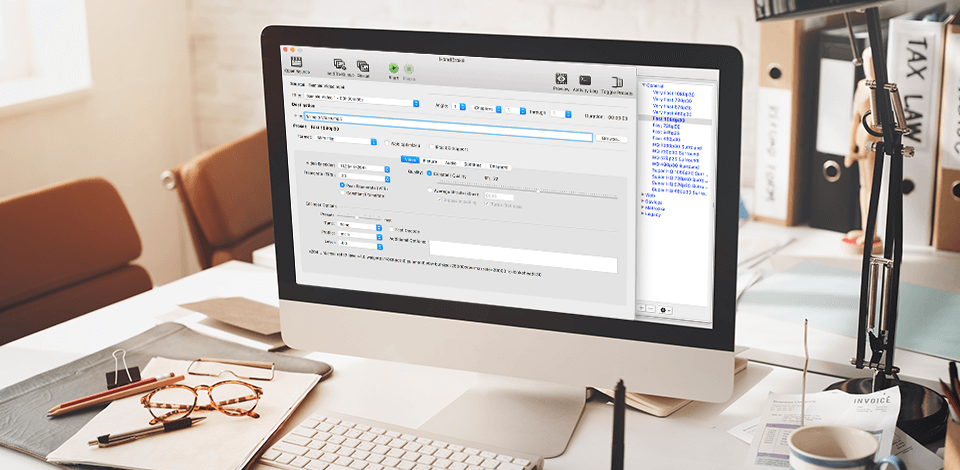Toggle the Turbo first pass checkbox

tap(488, 204)
